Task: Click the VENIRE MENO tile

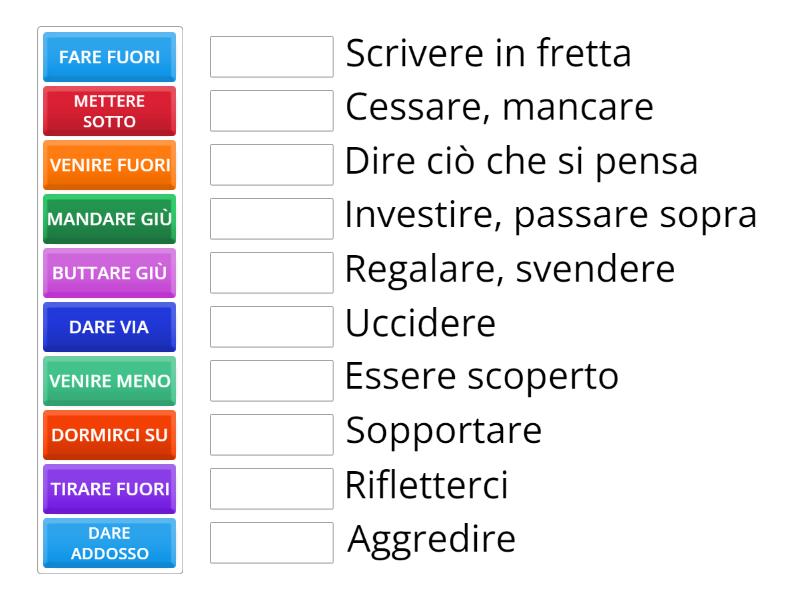Action: click(x=110, y=381)
